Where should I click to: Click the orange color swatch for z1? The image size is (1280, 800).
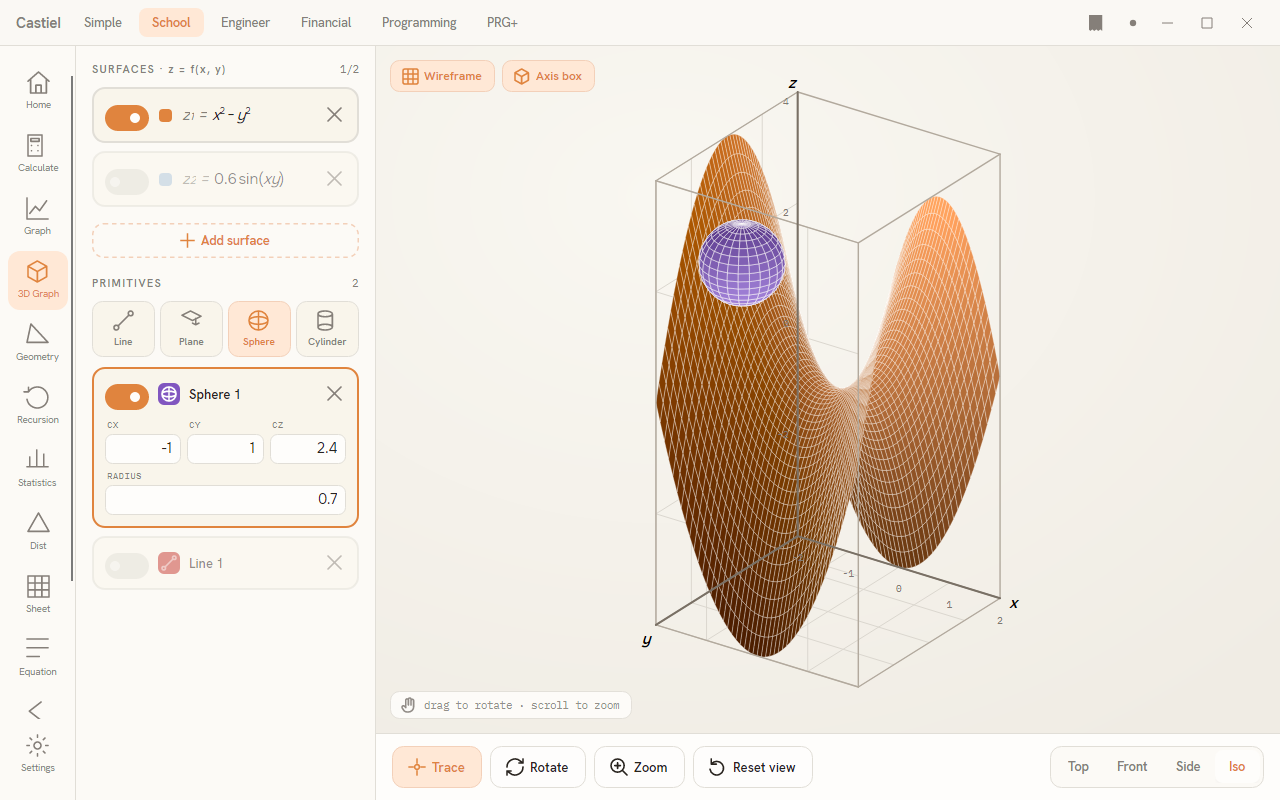(x=166, y=116)
